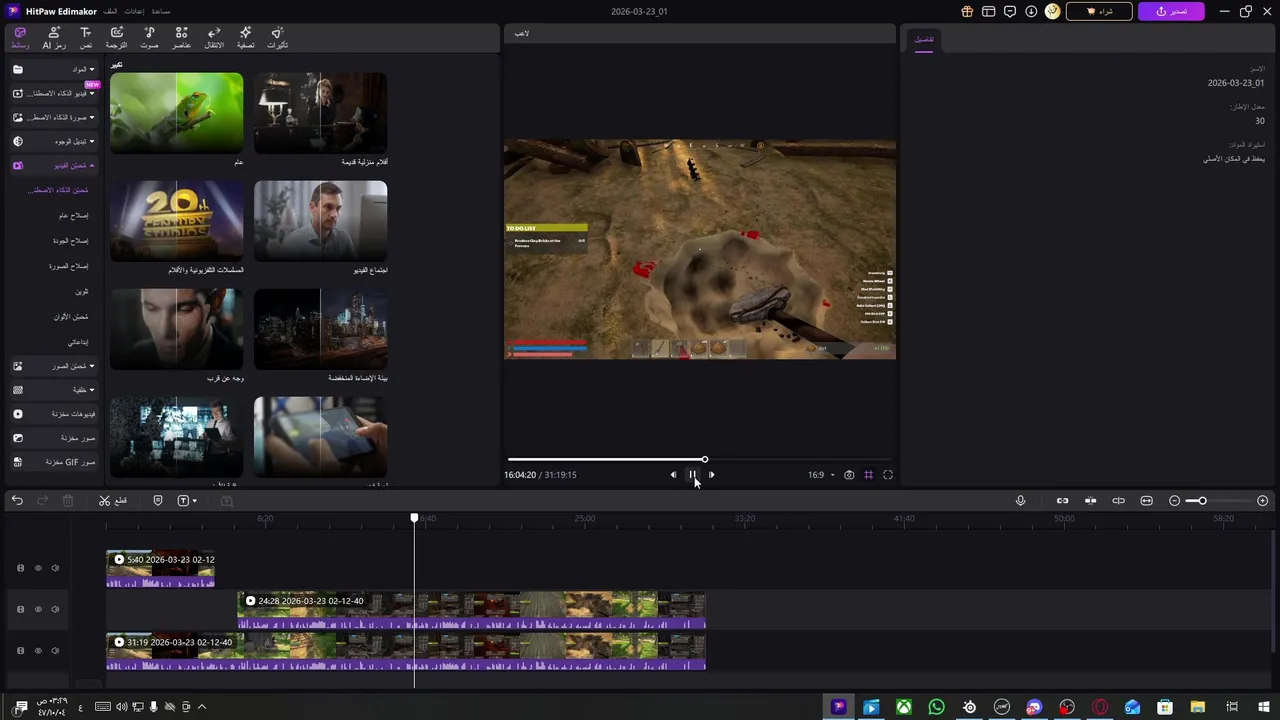Zoom in the timeline with plus button
This screenshot has height=720, width=1280.
1262,500
